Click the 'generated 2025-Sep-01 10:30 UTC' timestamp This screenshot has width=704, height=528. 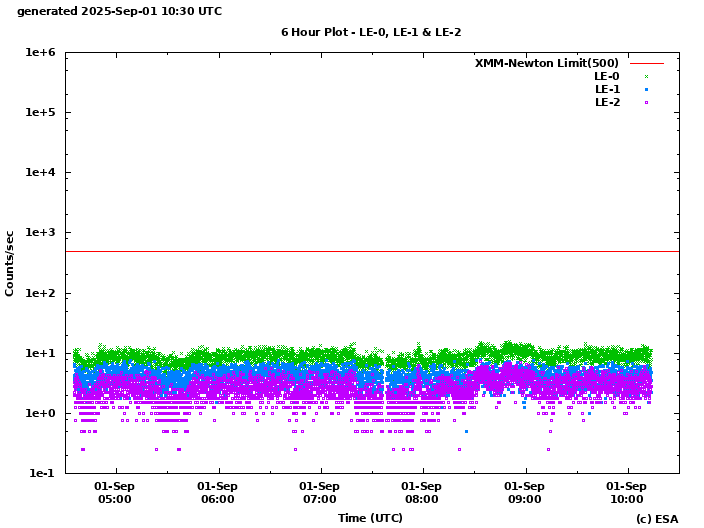(x=119, y=11)
